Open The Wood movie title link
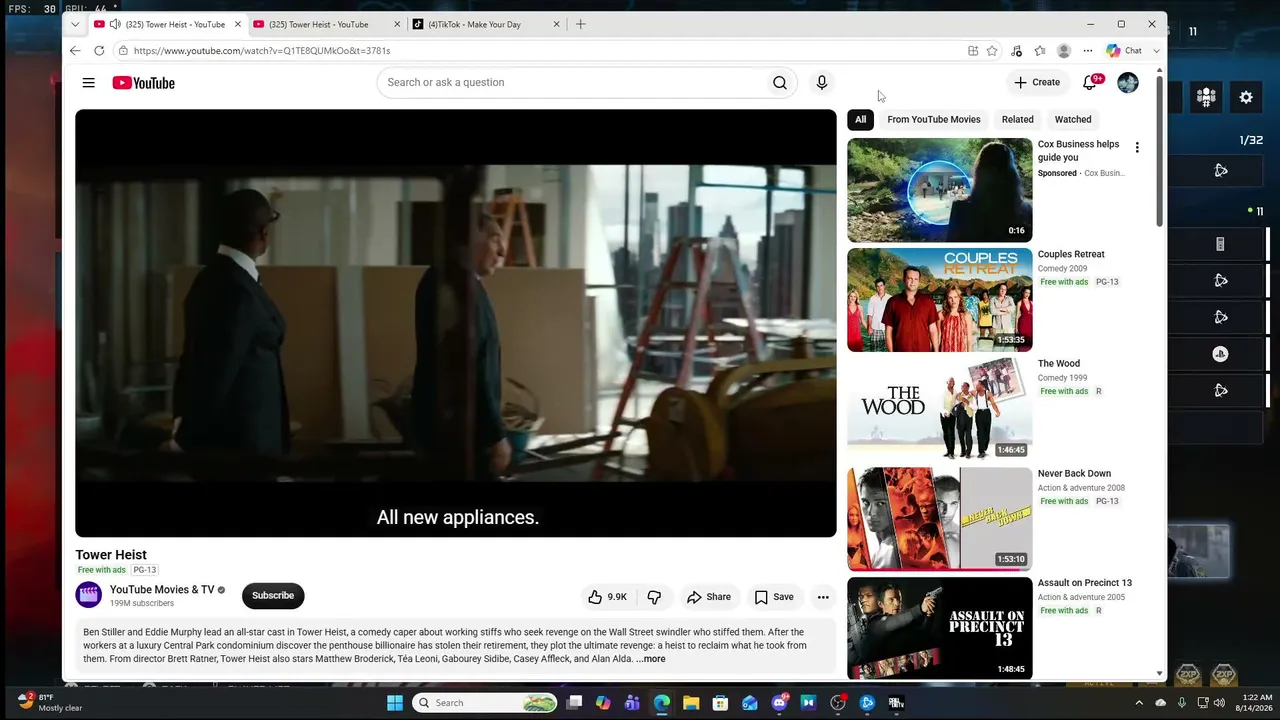Viewport: 1280px width, 720px height. pyautogui.click(x=1059, y=364)
